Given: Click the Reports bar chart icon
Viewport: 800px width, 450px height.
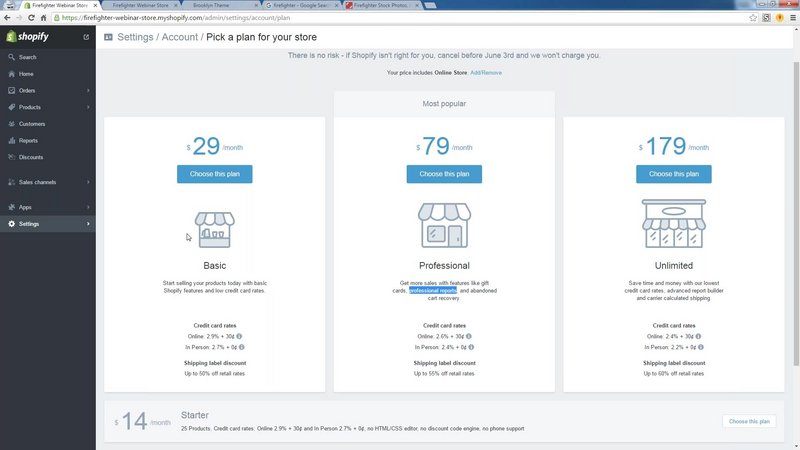Looking at the screenshot, I should pyautogui.click(x=11, y=140).
